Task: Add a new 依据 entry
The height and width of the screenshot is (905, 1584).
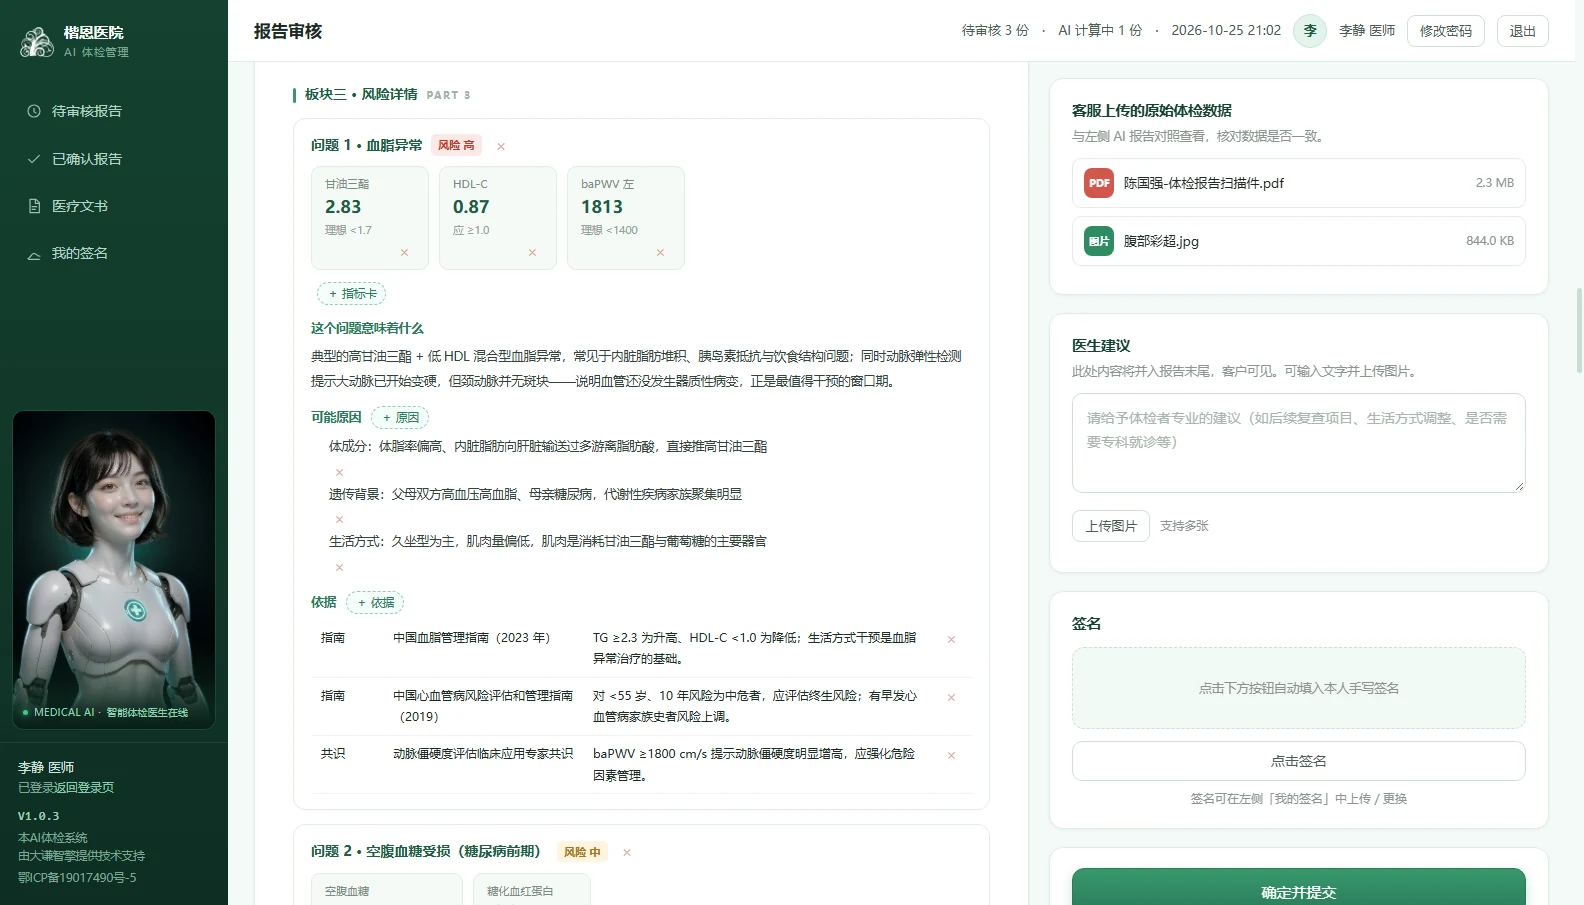Action: [375, 603]
